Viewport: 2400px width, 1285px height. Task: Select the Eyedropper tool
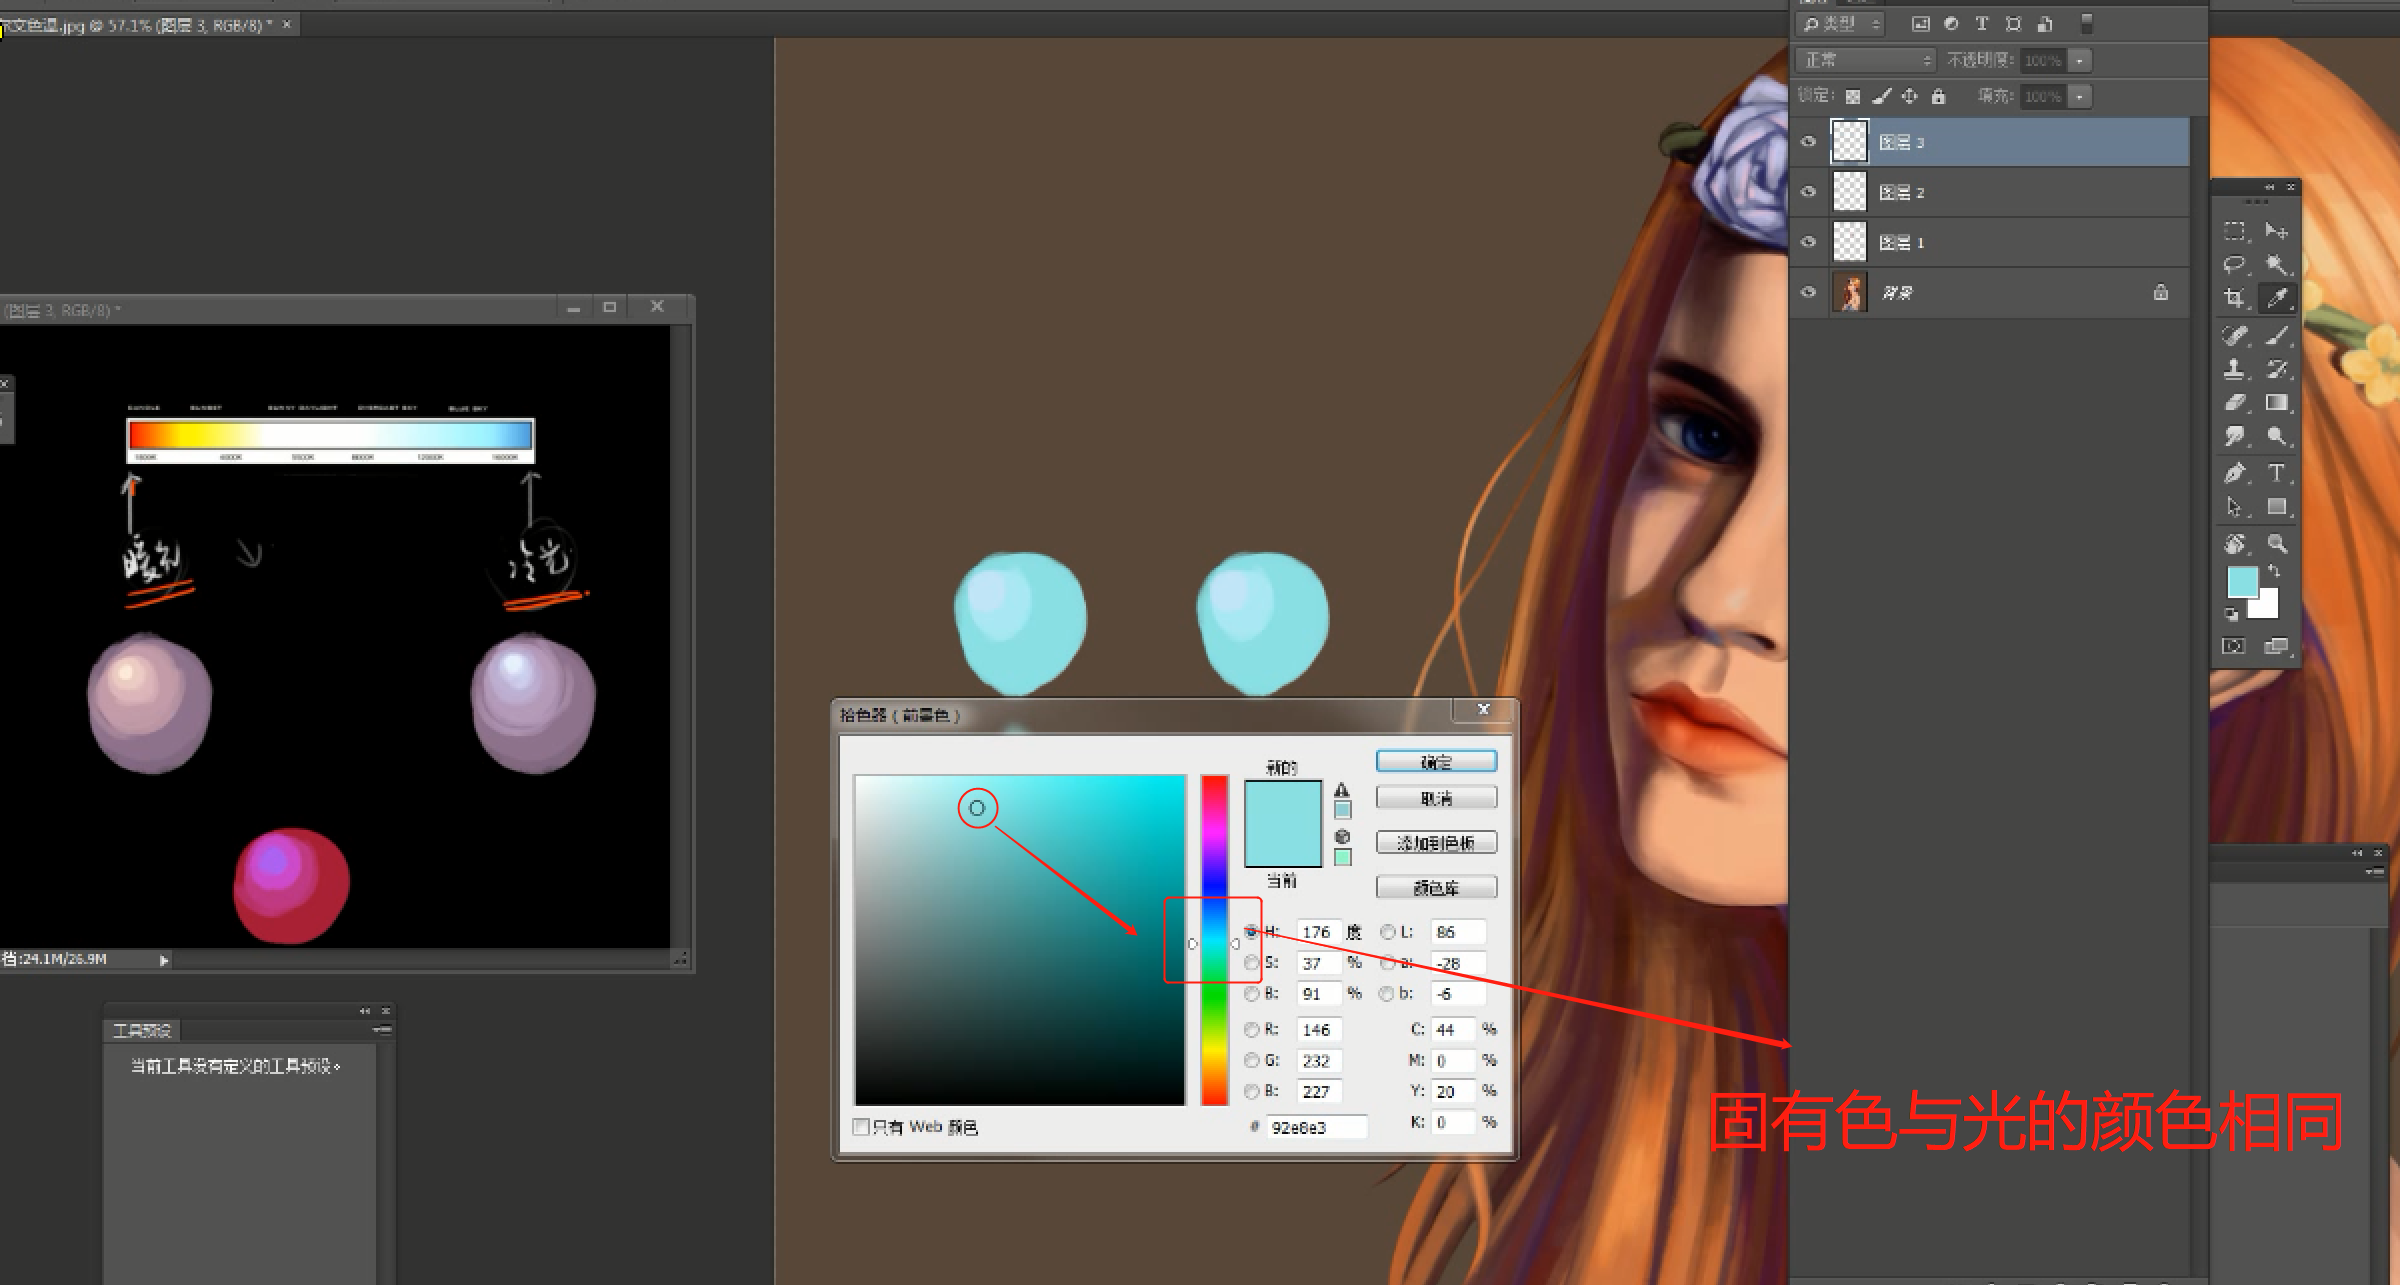pyautogui.click(x=2277, y=298)
